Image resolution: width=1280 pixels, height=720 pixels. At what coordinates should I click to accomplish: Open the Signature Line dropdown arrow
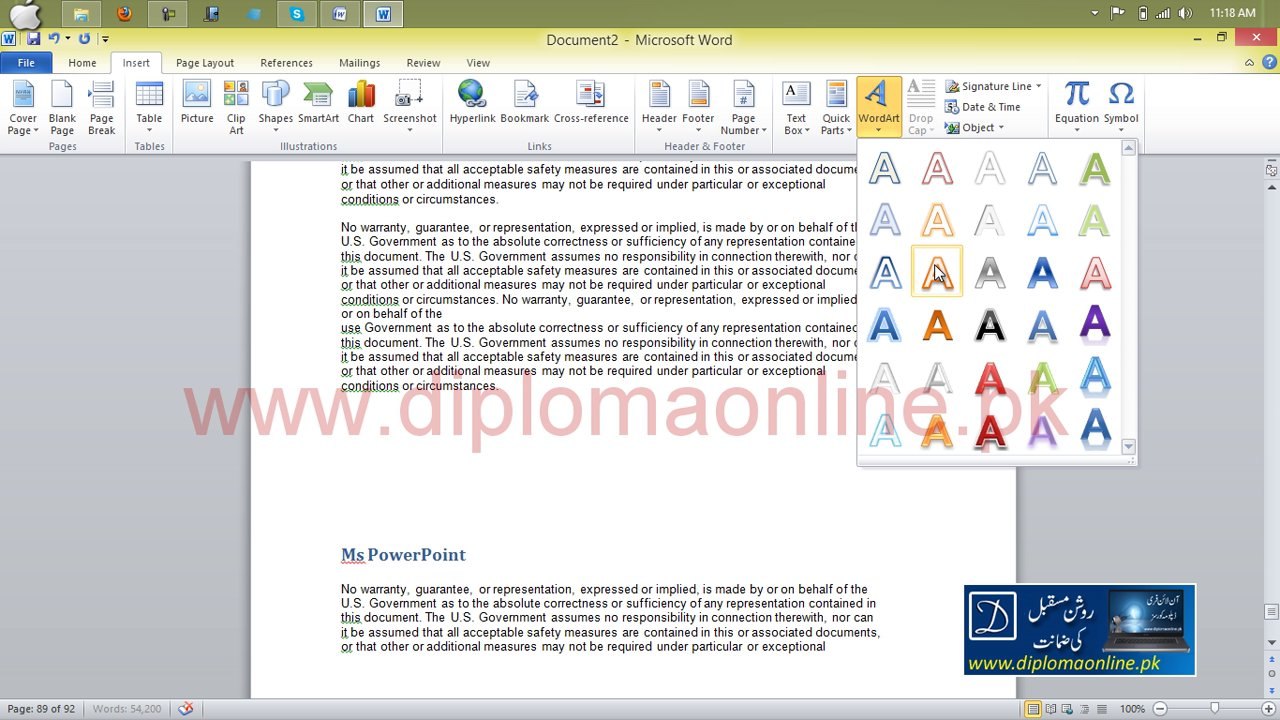click(x=1038, y=86)
